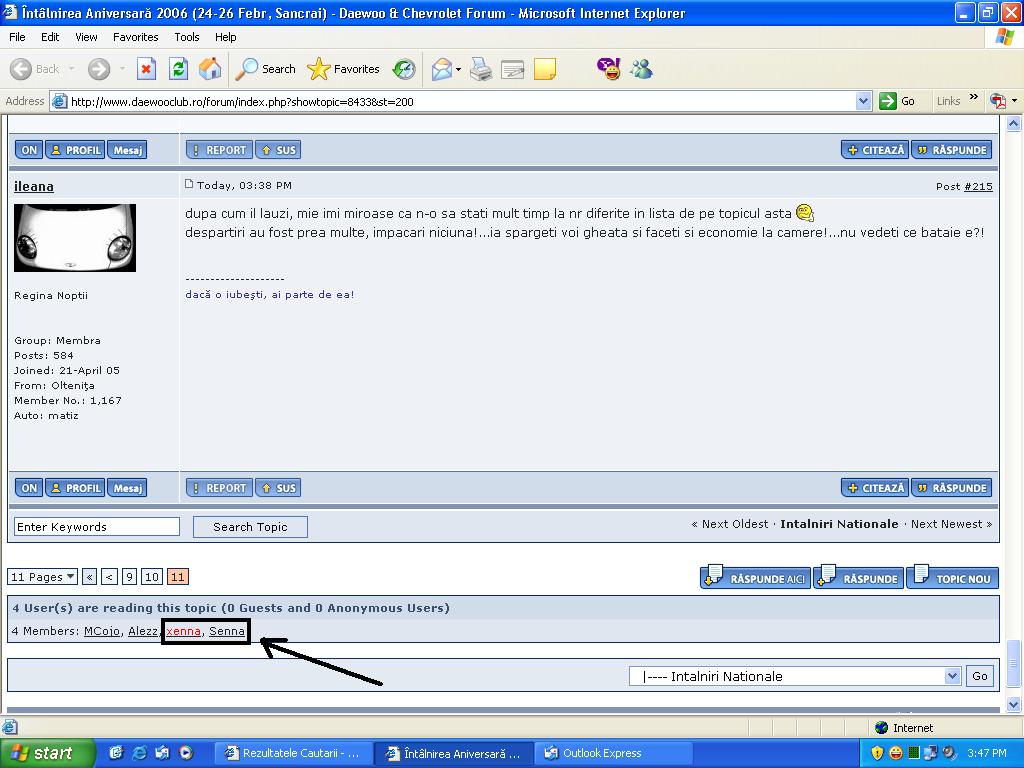Open the Favorites star button
Screen dimensions: 1024x768
click(x=344, y=69)
